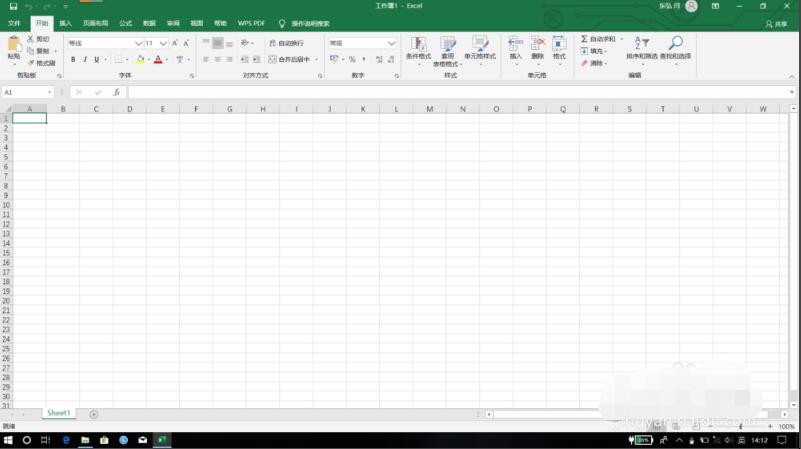Image resolution: width=801 pixels, height=449 pixels.
Task: Click the Insert Function fx icon
Action: tap(116, 92)
